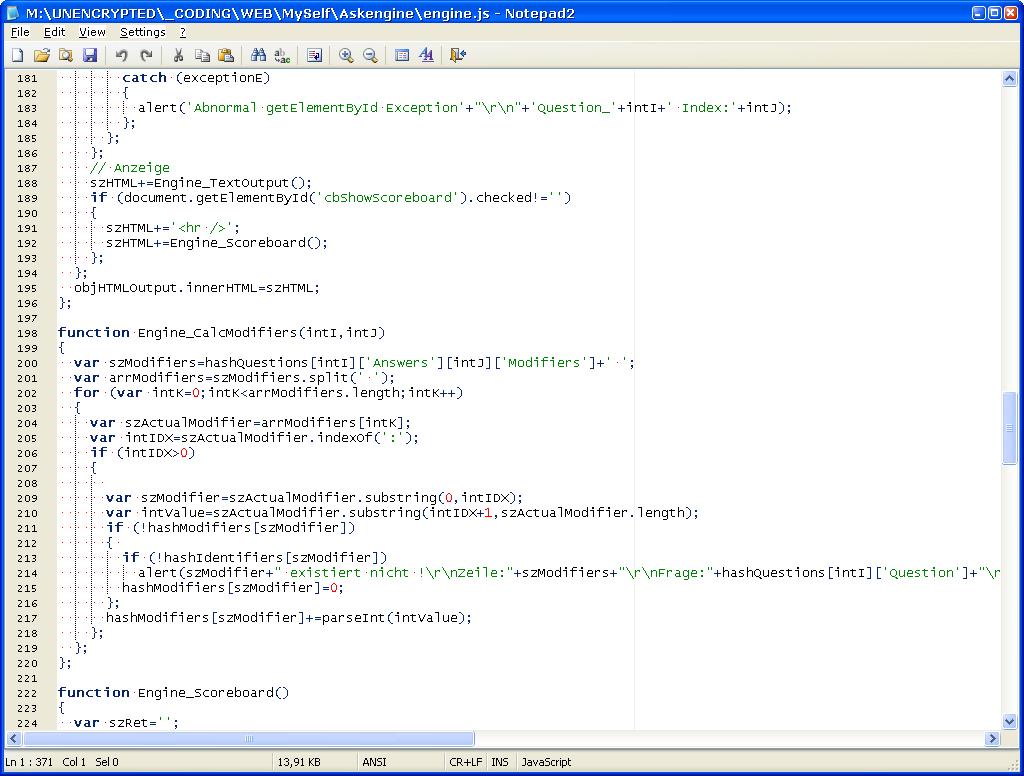Click 'parseInt(intValue)' on line 217
Screen dimensions: 1024x776
[x=394, y=618]
